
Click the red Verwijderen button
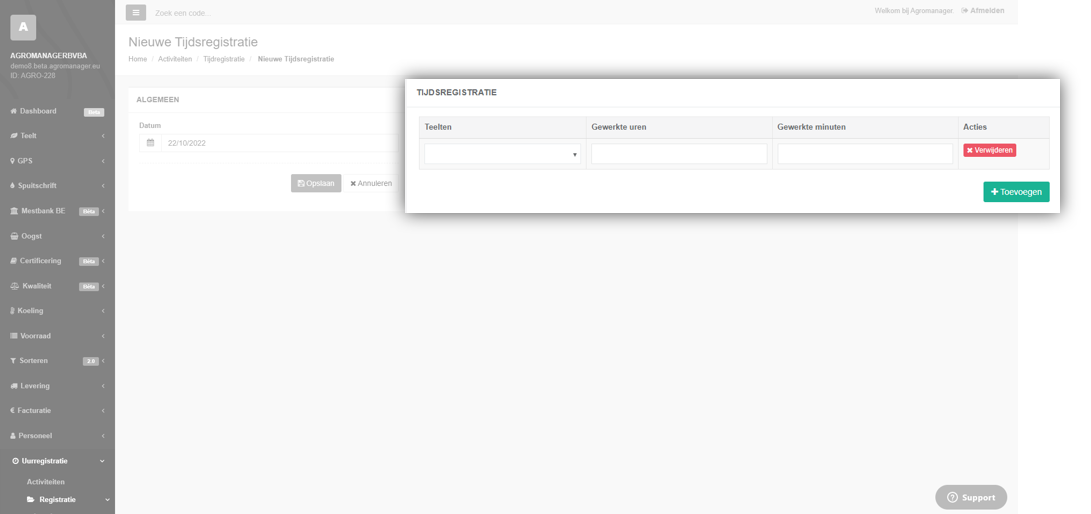989,150
